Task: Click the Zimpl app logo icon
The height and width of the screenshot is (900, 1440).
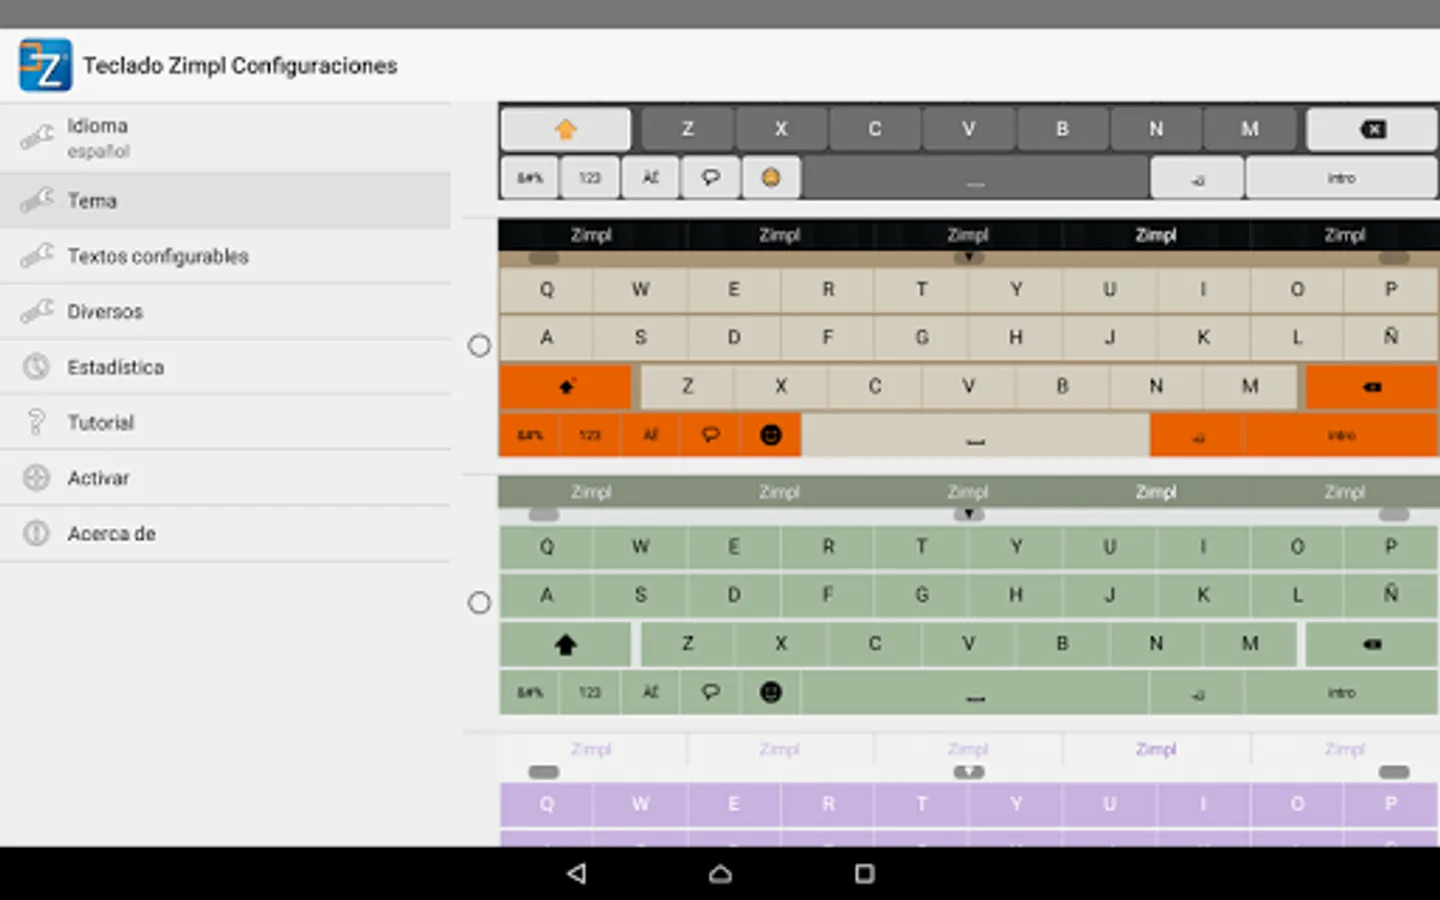Action: [45, 65]
